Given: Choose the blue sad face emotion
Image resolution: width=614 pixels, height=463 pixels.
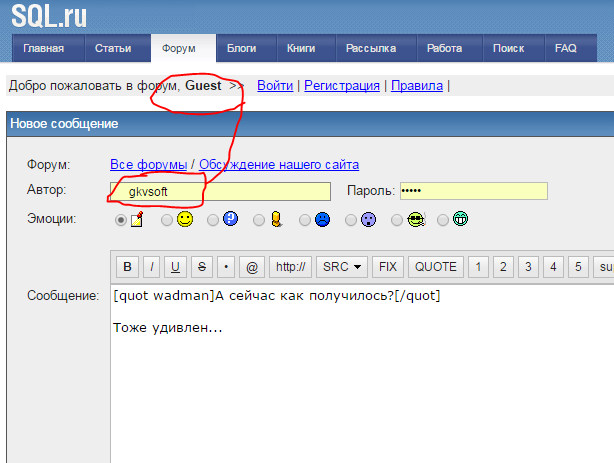Looking at the screenshot, I should tap(322, 220).
